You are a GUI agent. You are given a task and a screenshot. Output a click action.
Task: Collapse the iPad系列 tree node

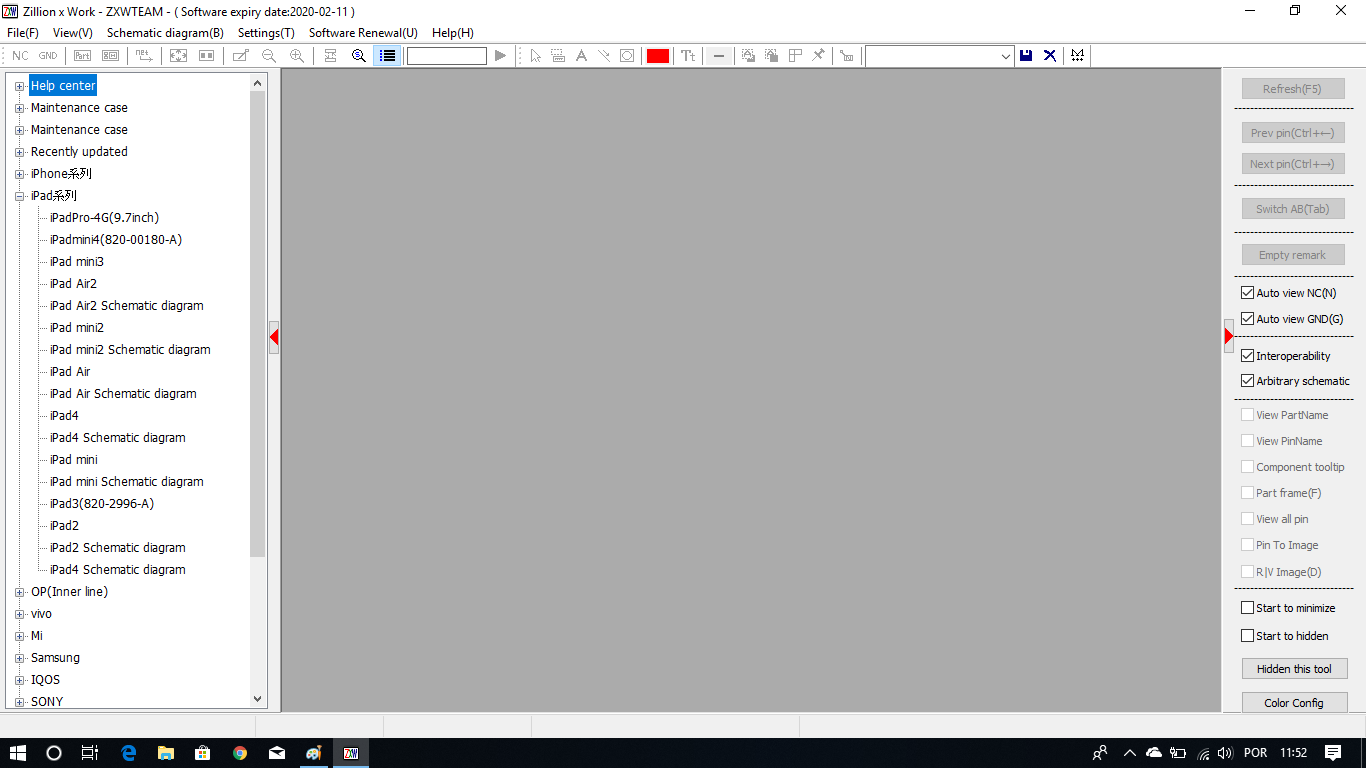(19, 196)
